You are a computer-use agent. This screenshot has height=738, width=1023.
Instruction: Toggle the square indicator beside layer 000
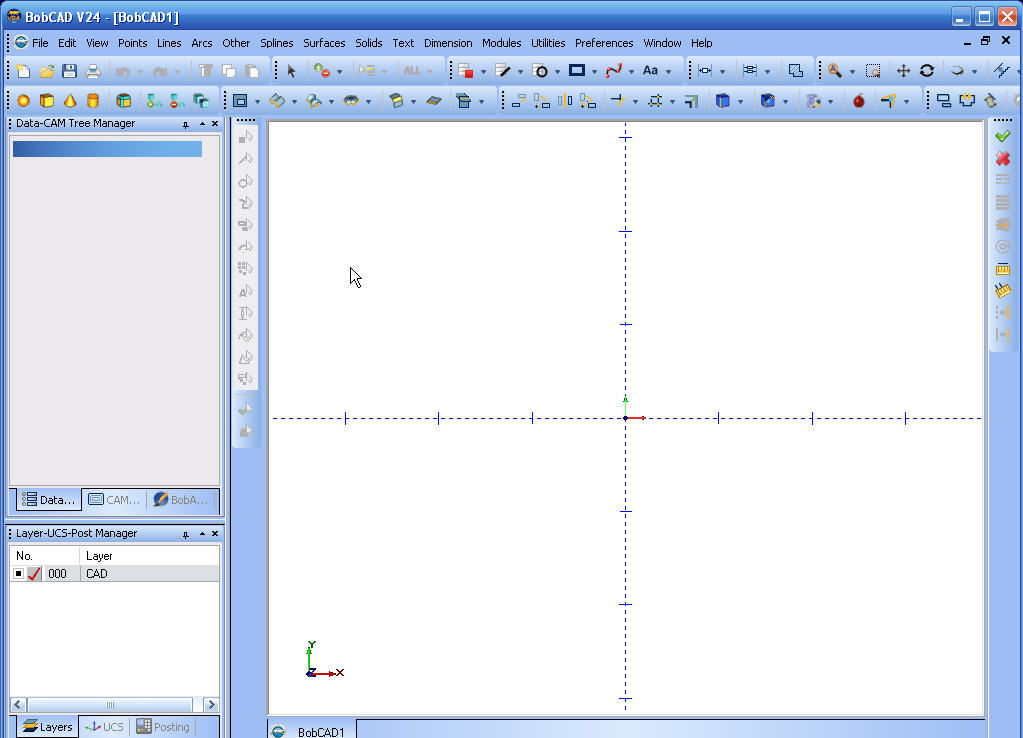pyautogui.click(x=16, y=573)
